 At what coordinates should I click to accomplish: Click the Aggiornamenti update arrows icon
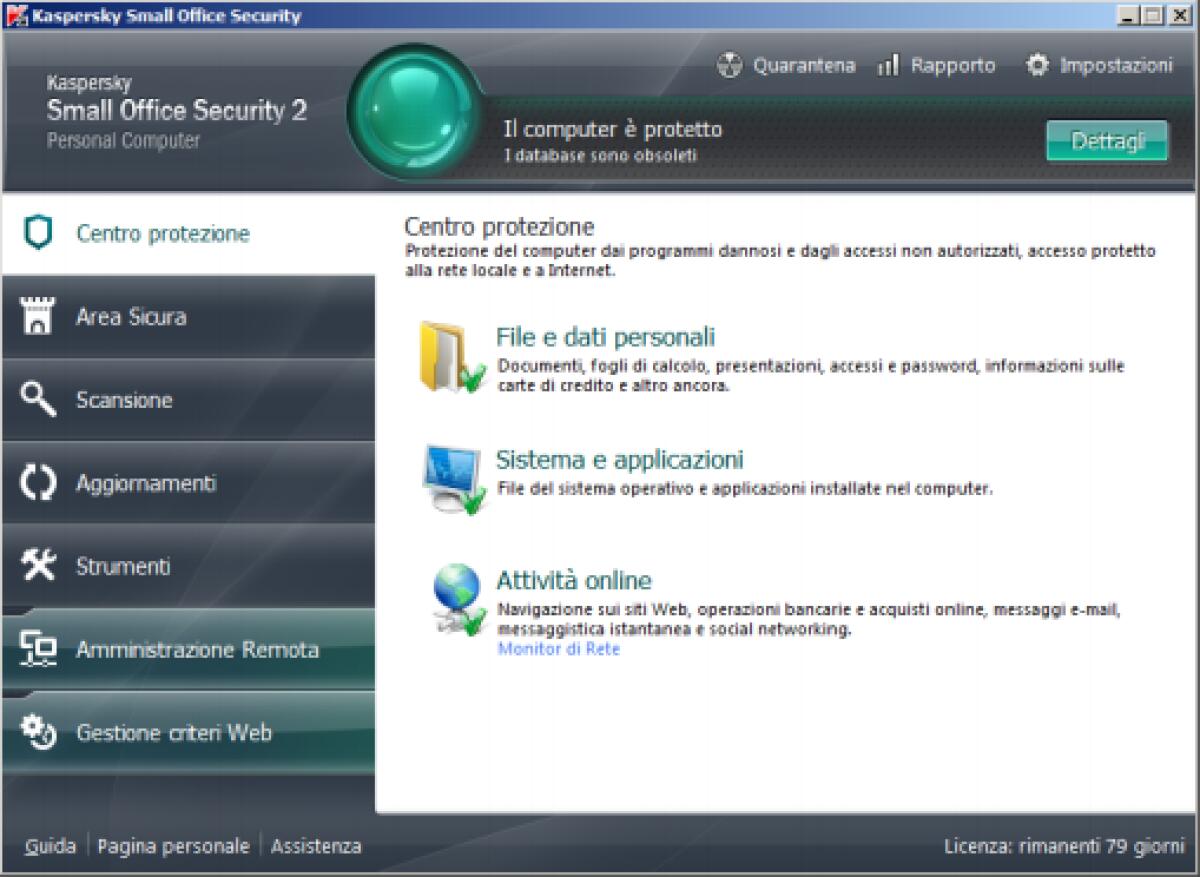click(x=37, y=483)
